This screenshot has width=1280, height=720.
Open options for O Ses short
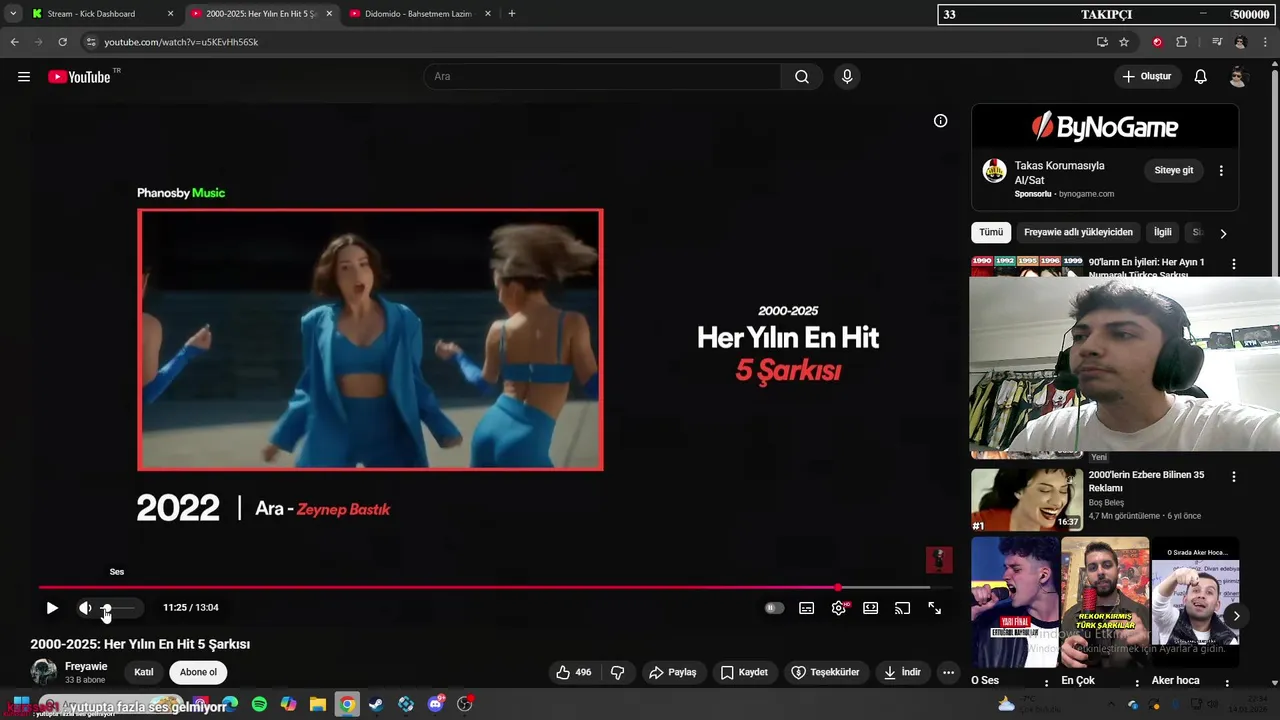pos(1047,683)
